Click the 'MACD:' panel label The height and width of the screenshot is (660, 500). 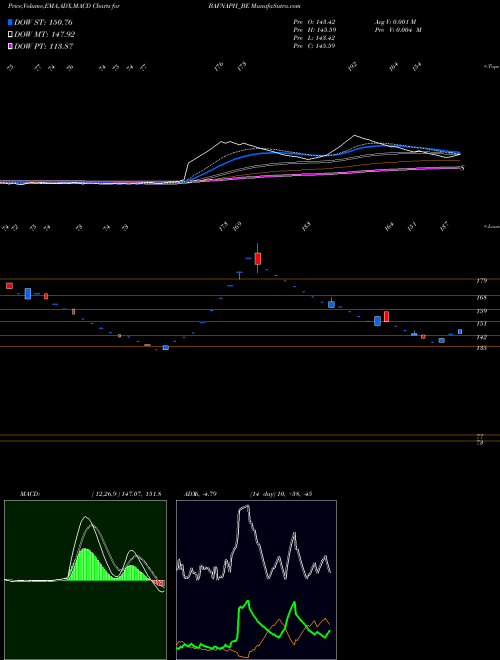pos(30,494)
